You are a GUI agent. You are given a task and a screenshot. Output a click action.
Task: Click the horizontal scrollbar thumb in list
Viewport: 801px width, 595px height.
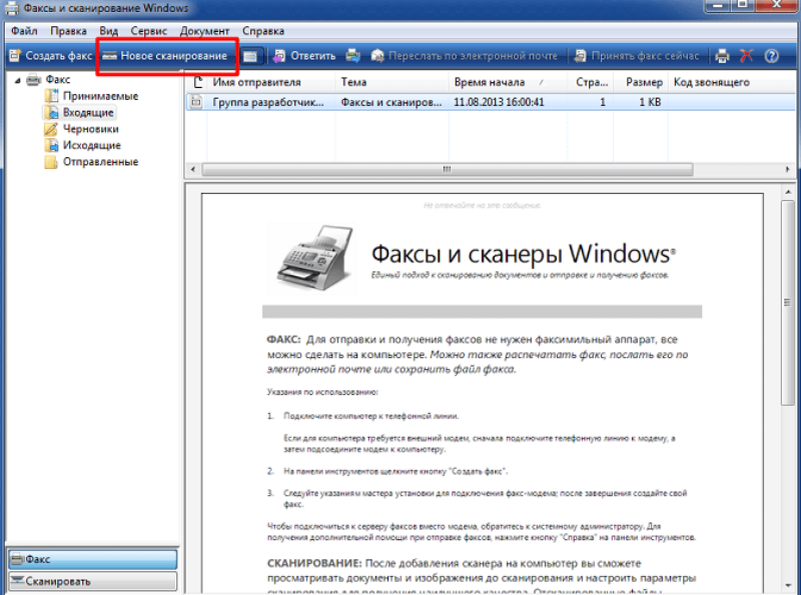point(447,169)
